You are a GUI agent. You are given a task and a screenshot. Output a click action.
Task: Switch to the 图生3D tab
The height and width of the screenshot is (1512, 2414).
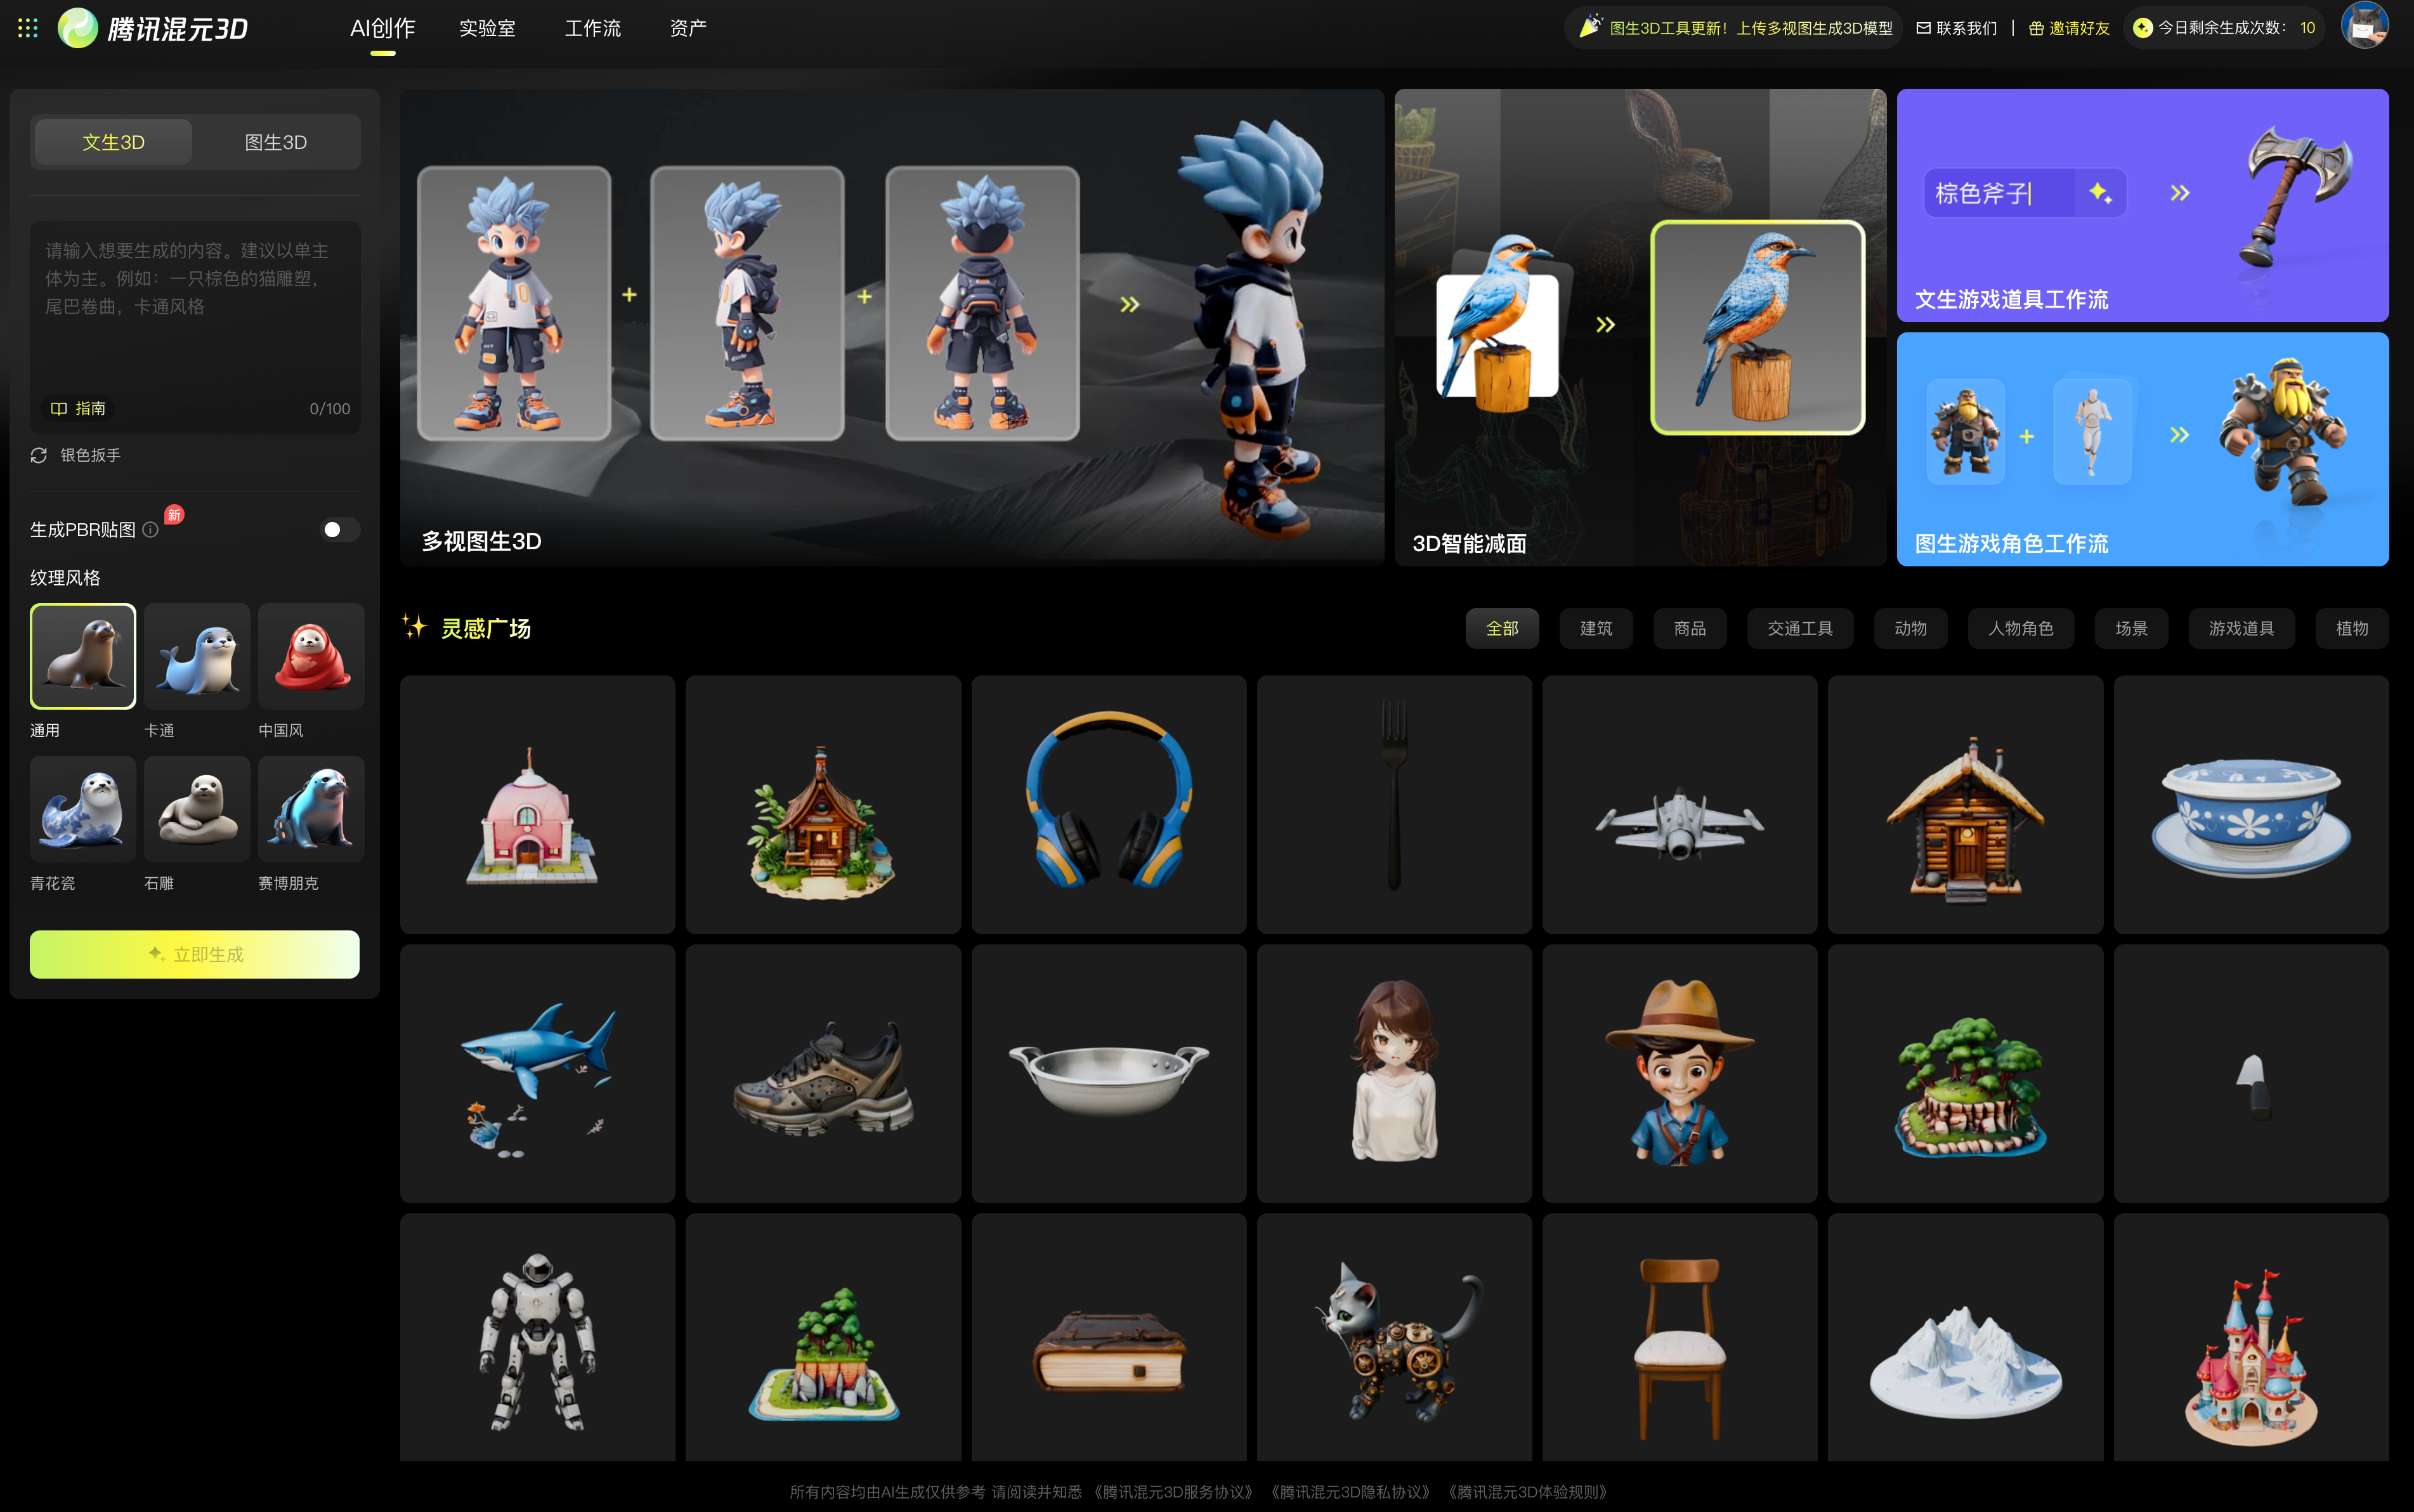(276, 142)
